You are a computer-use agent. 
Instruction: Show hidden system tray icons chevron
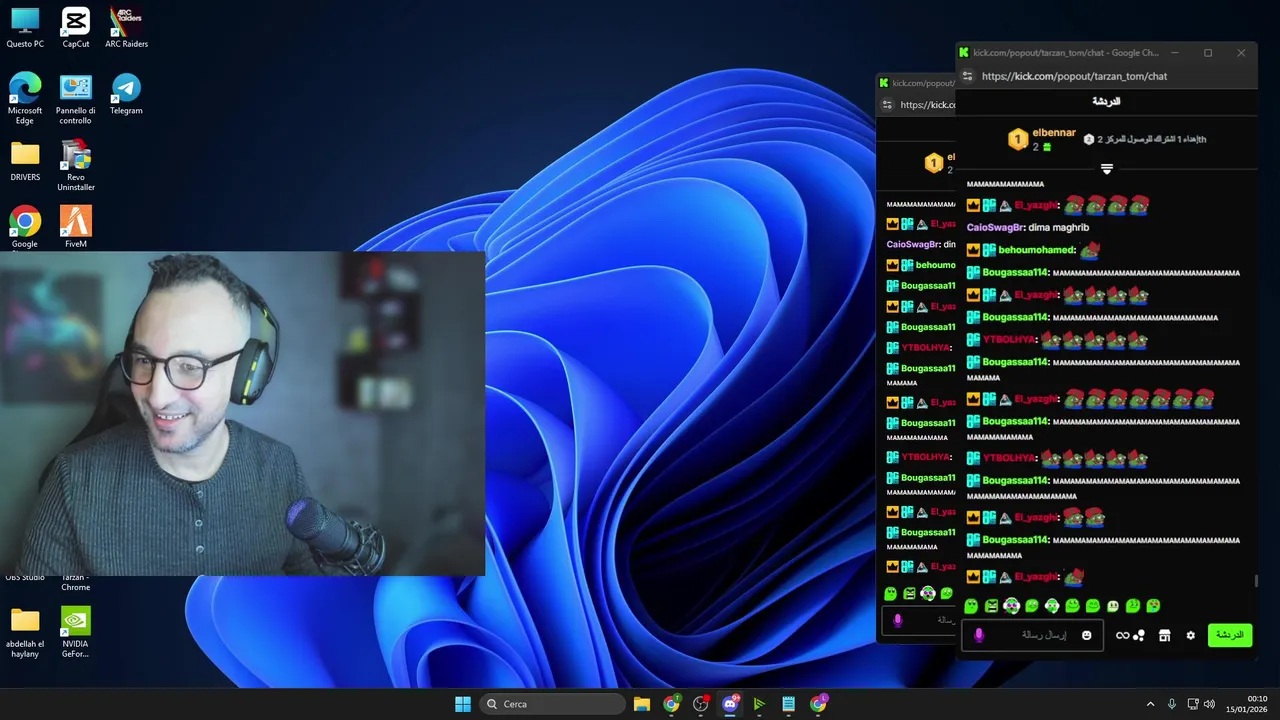[1150, 704]
